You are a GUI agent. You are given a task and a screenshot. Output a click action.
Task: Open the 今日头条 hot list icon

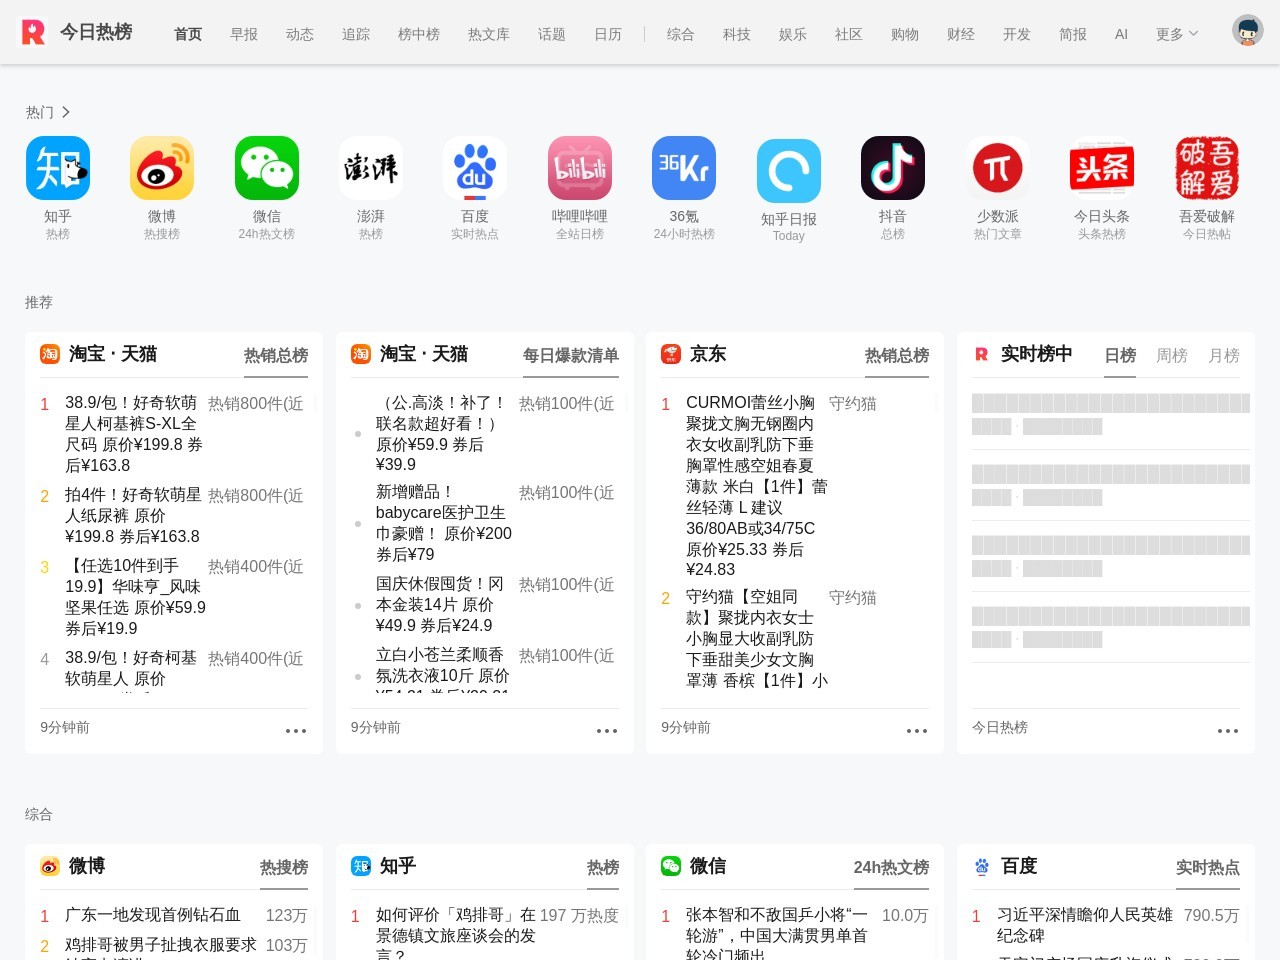[x=1102, y=169]
